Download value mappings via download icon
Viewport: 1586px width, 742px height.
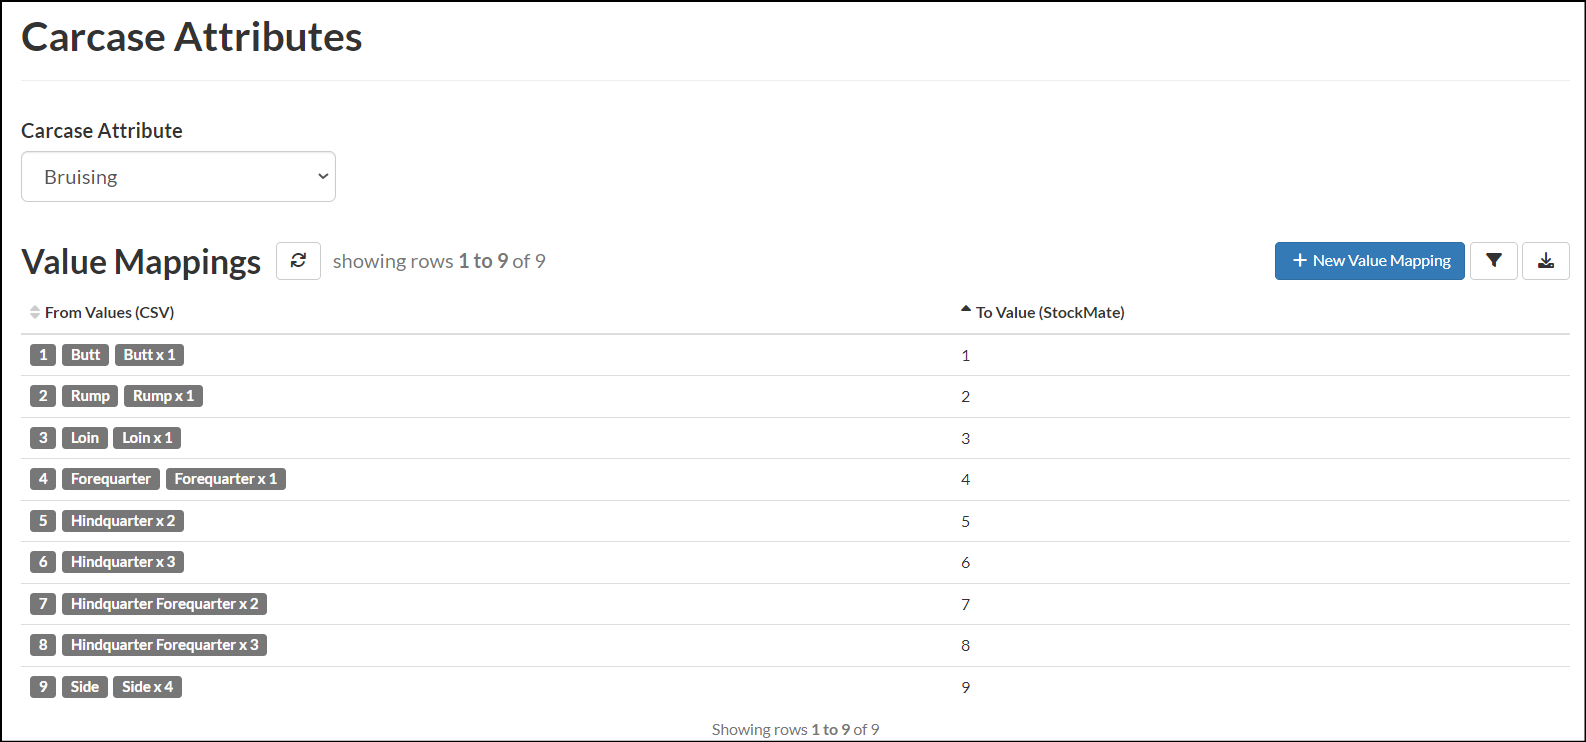[x=1546, y=261]
